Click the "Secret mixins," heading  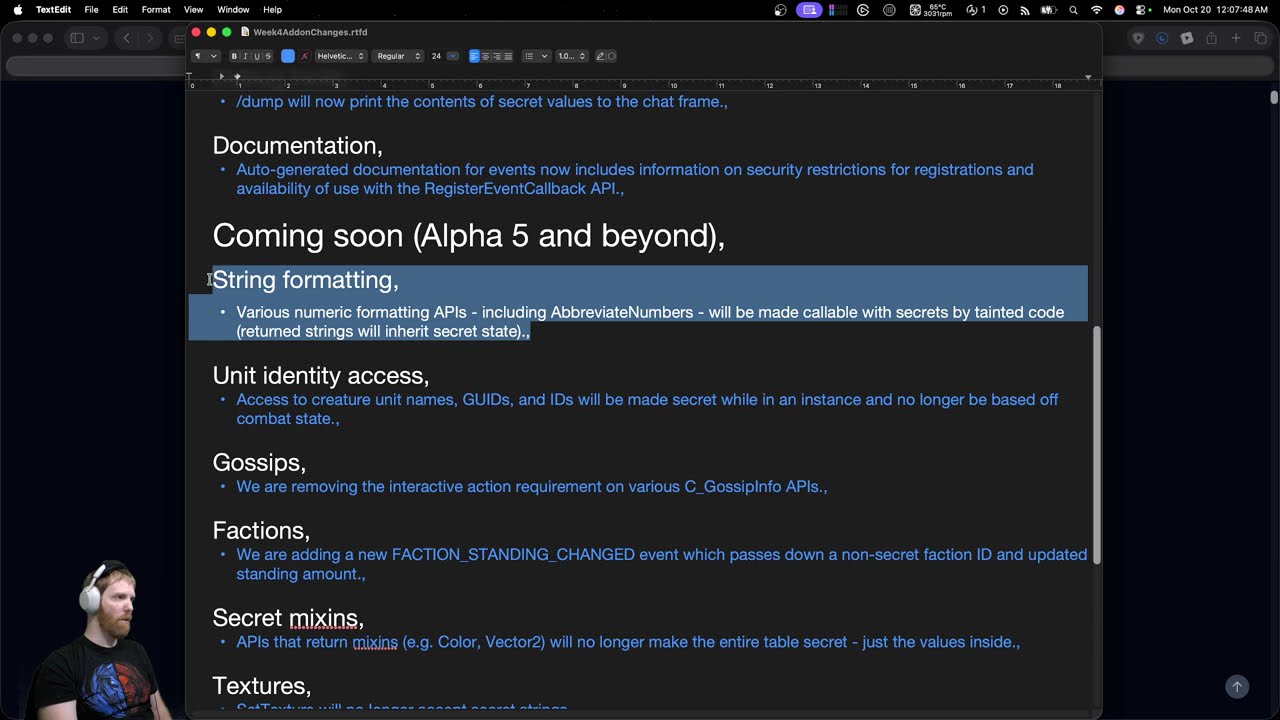click(x=288, y=618)
